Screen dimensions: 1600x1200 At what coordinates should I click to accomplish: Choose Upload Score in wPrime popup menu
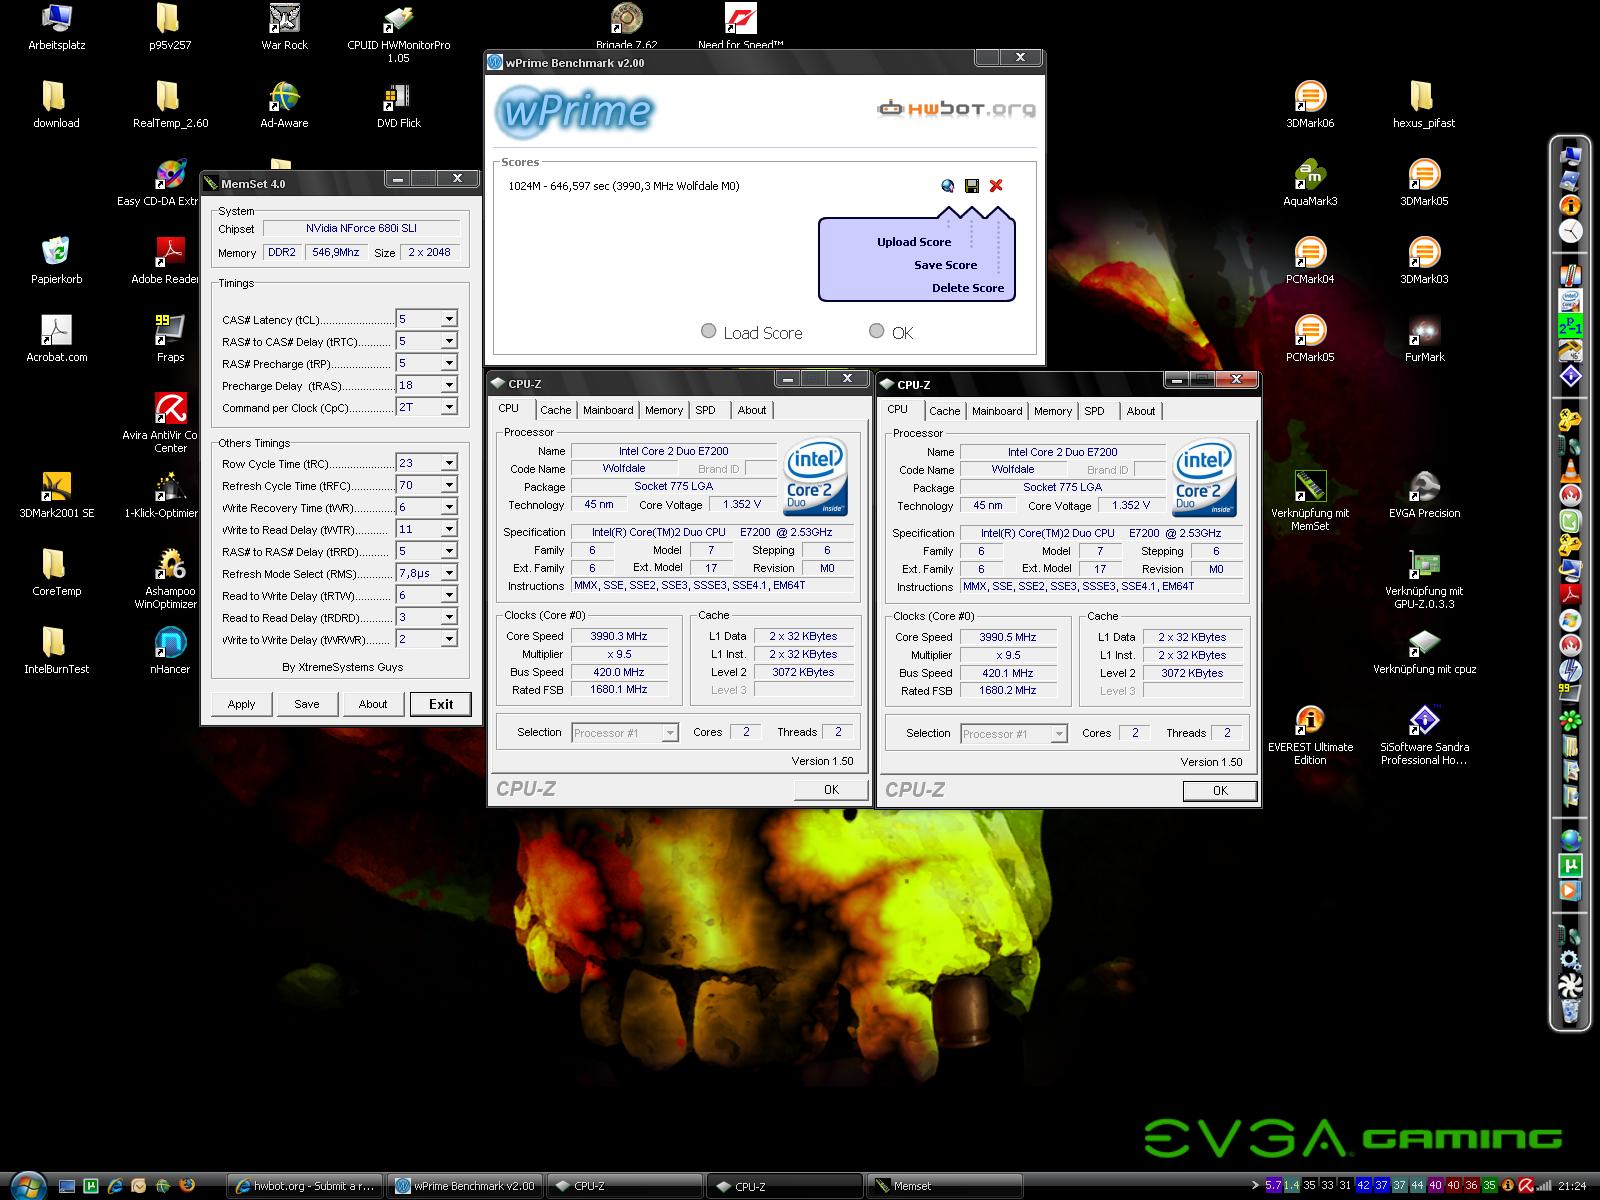pyautogui.click(x=914, y=242)
